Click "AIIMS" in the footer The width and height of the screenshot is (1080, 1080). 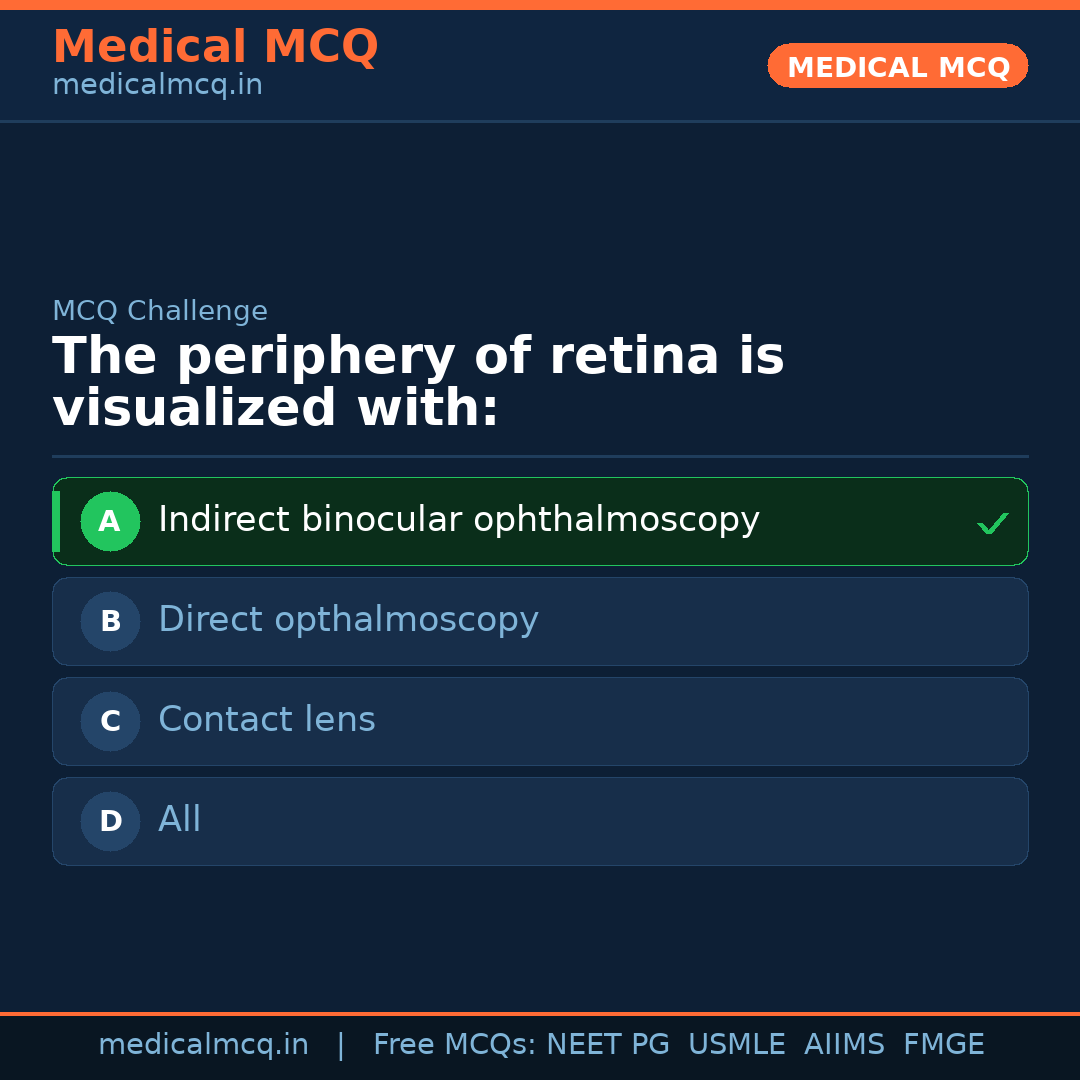[844, 1045]
